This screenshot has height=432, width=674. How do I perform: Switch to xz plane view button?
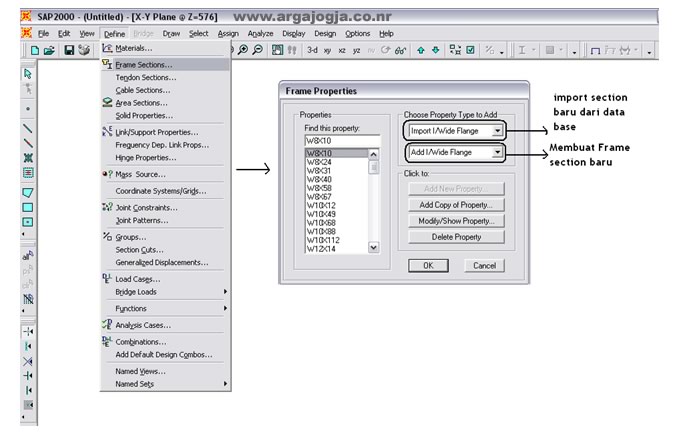click(x=342, y=51)
